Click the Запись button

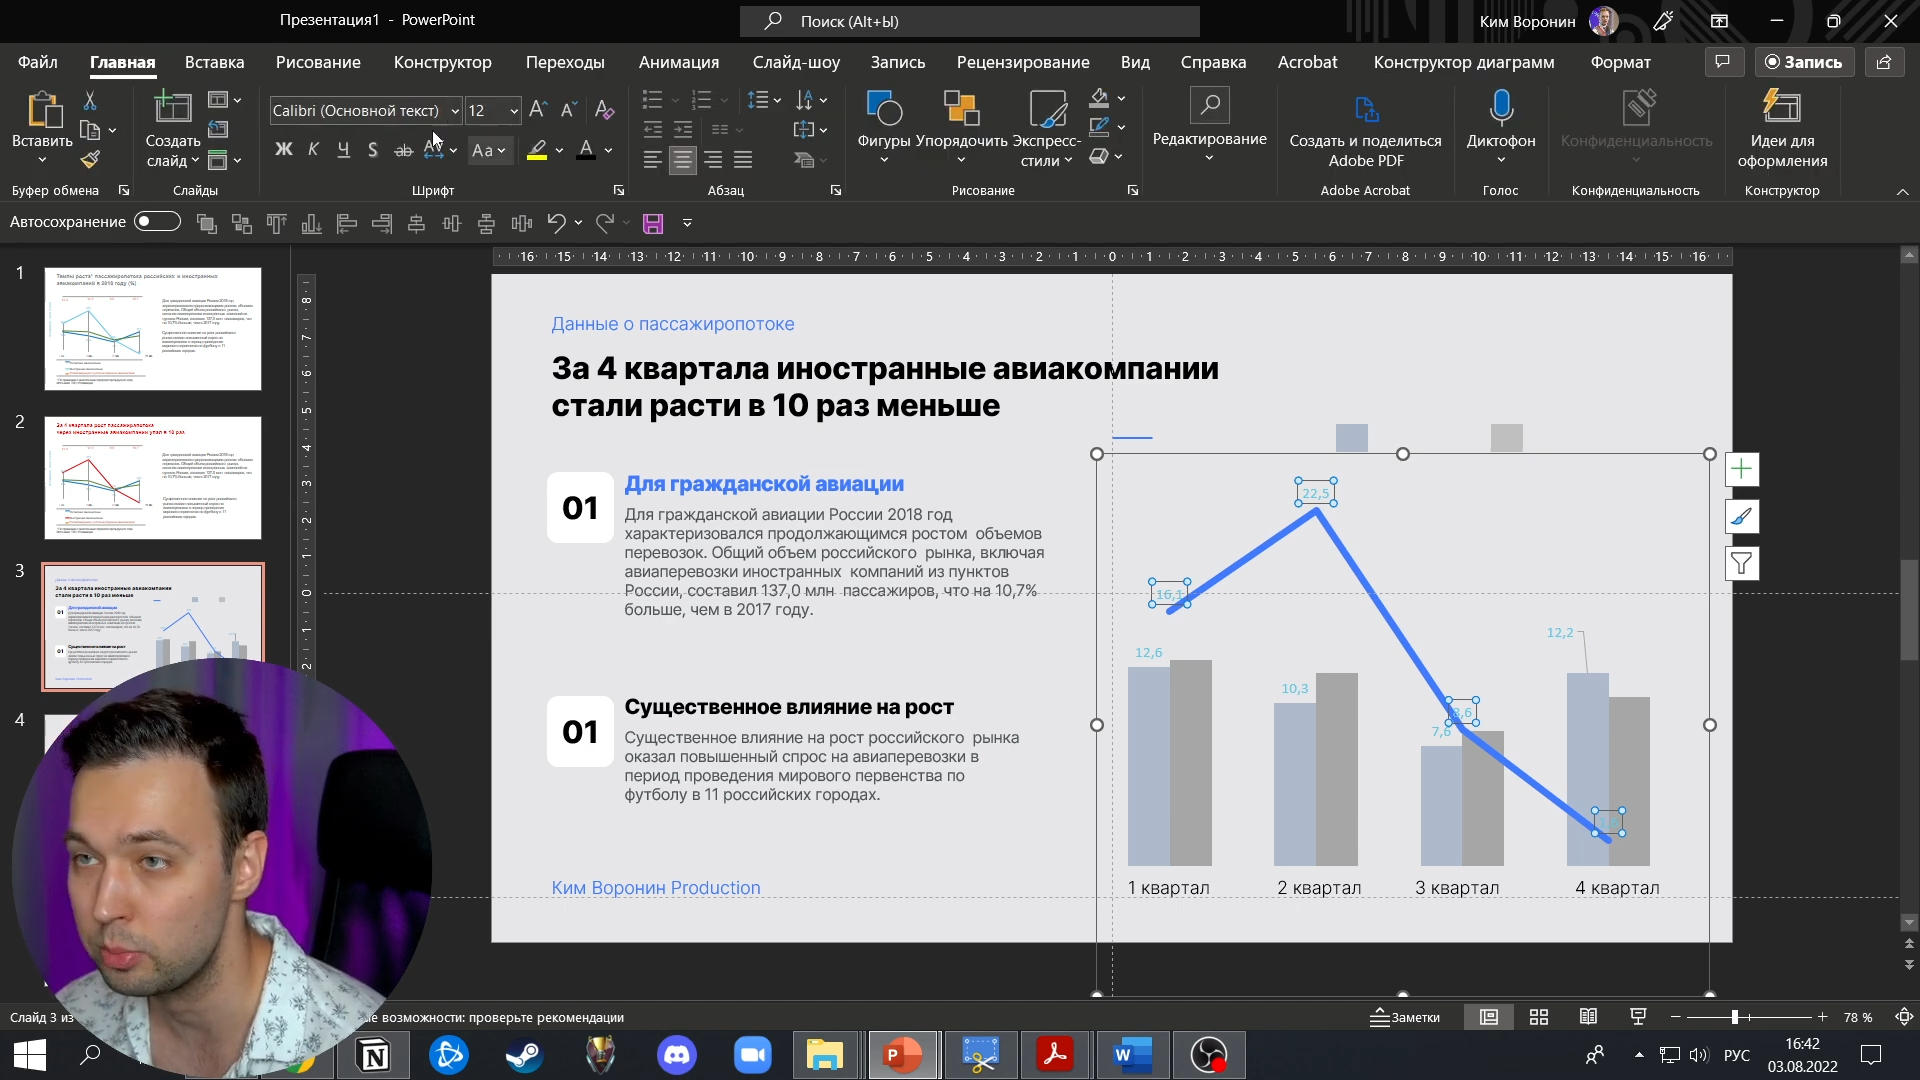tap(1804, 62)
